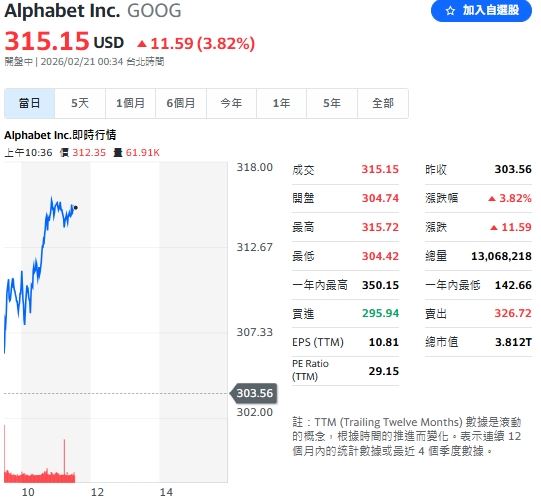Show the 1年 chart
541x500 pixels.
point(281,103)
